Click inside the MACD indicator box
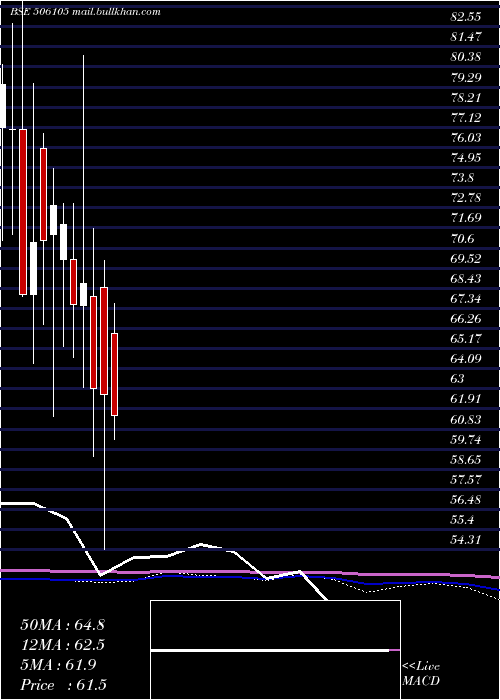The height and width of the screenshot is (700, 500). coord(275,650)
